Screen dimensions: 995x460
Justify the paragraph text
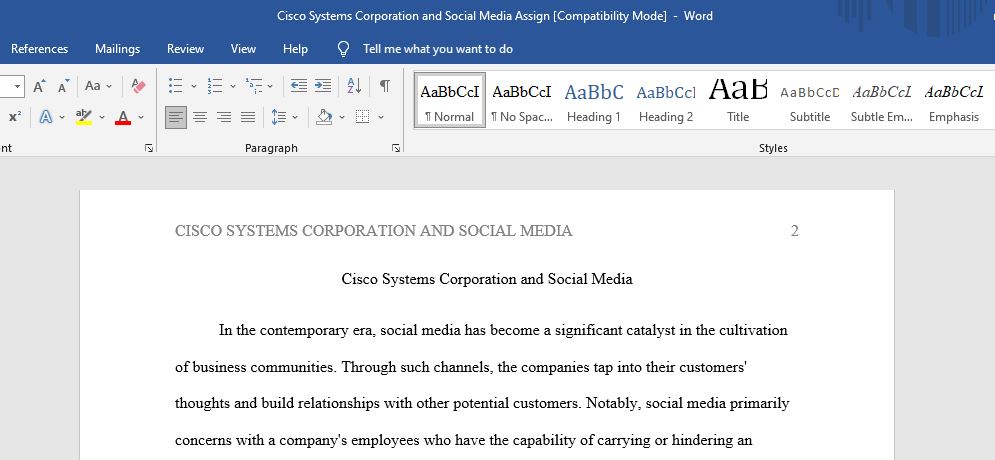[x=248, y=117]
